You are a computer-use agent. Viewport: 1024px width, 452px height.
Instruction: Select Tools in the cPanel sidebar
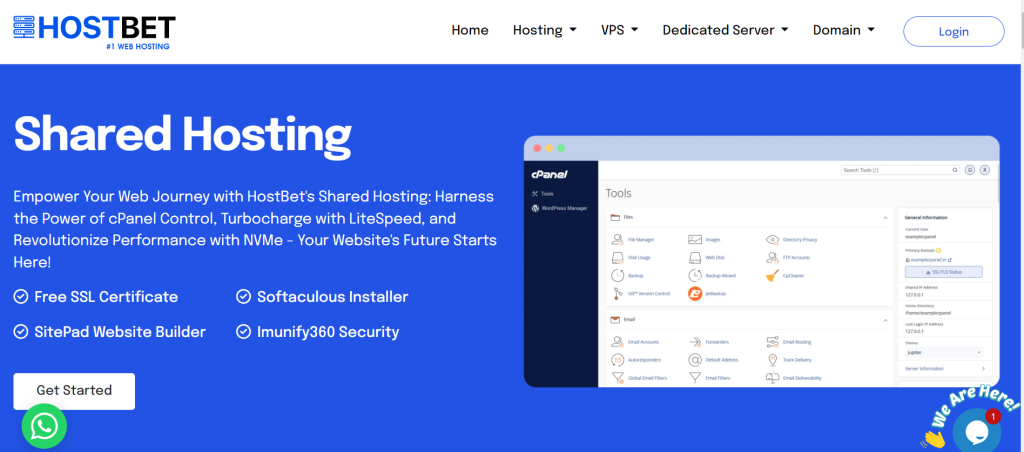click(543, 194)
